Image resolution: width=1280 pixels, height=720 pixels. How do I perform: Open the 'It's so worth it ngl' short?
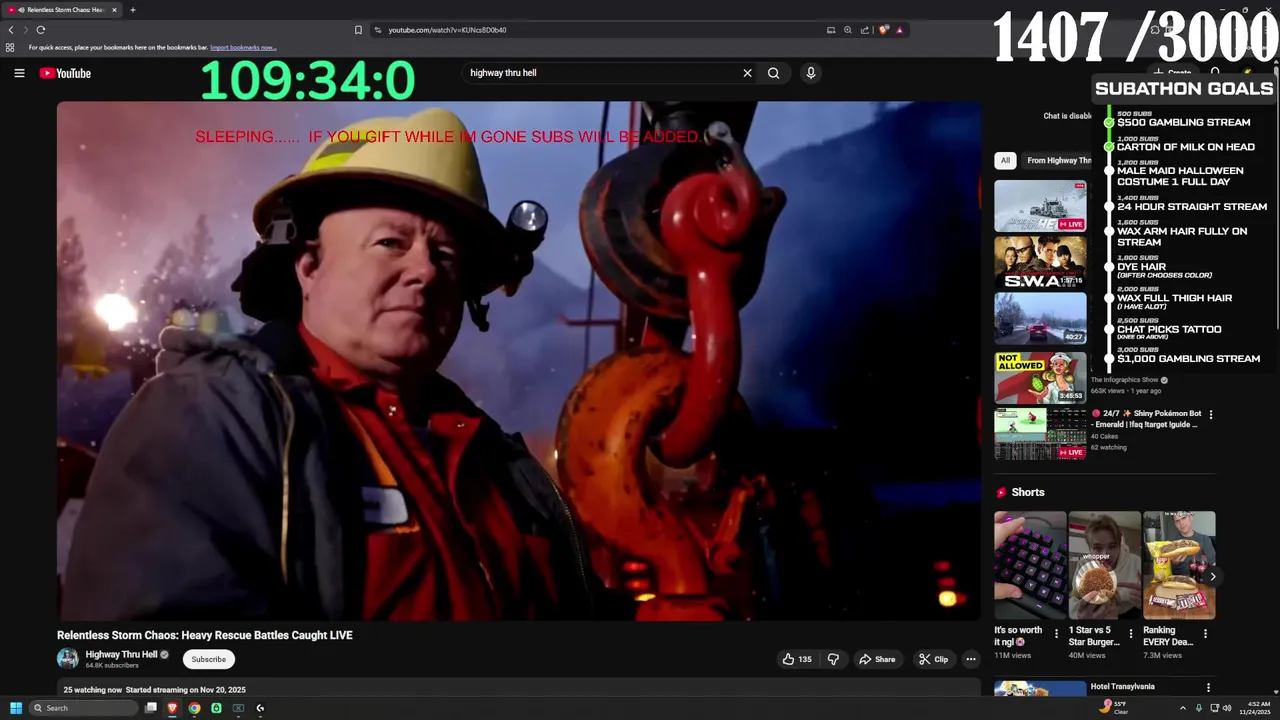[x=1030, y=565]
